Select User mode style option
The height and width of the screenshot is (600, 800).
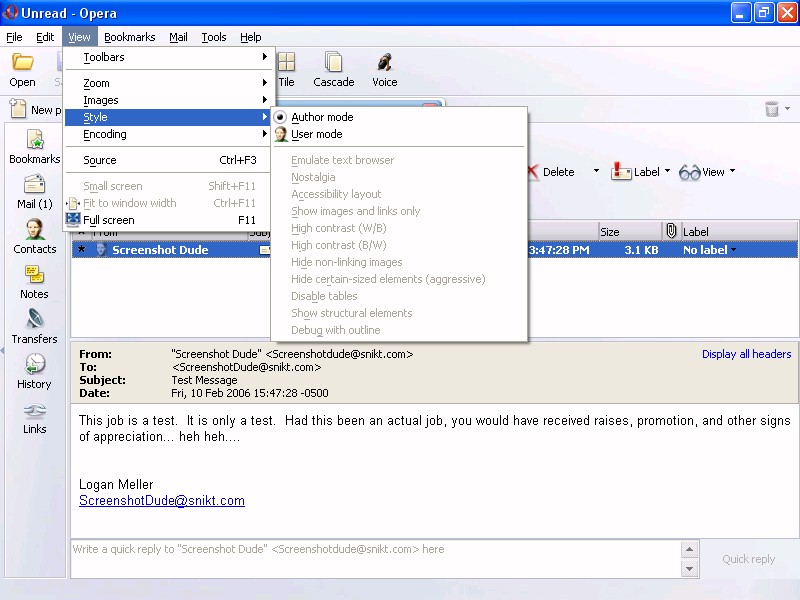(x=316, y=134)
